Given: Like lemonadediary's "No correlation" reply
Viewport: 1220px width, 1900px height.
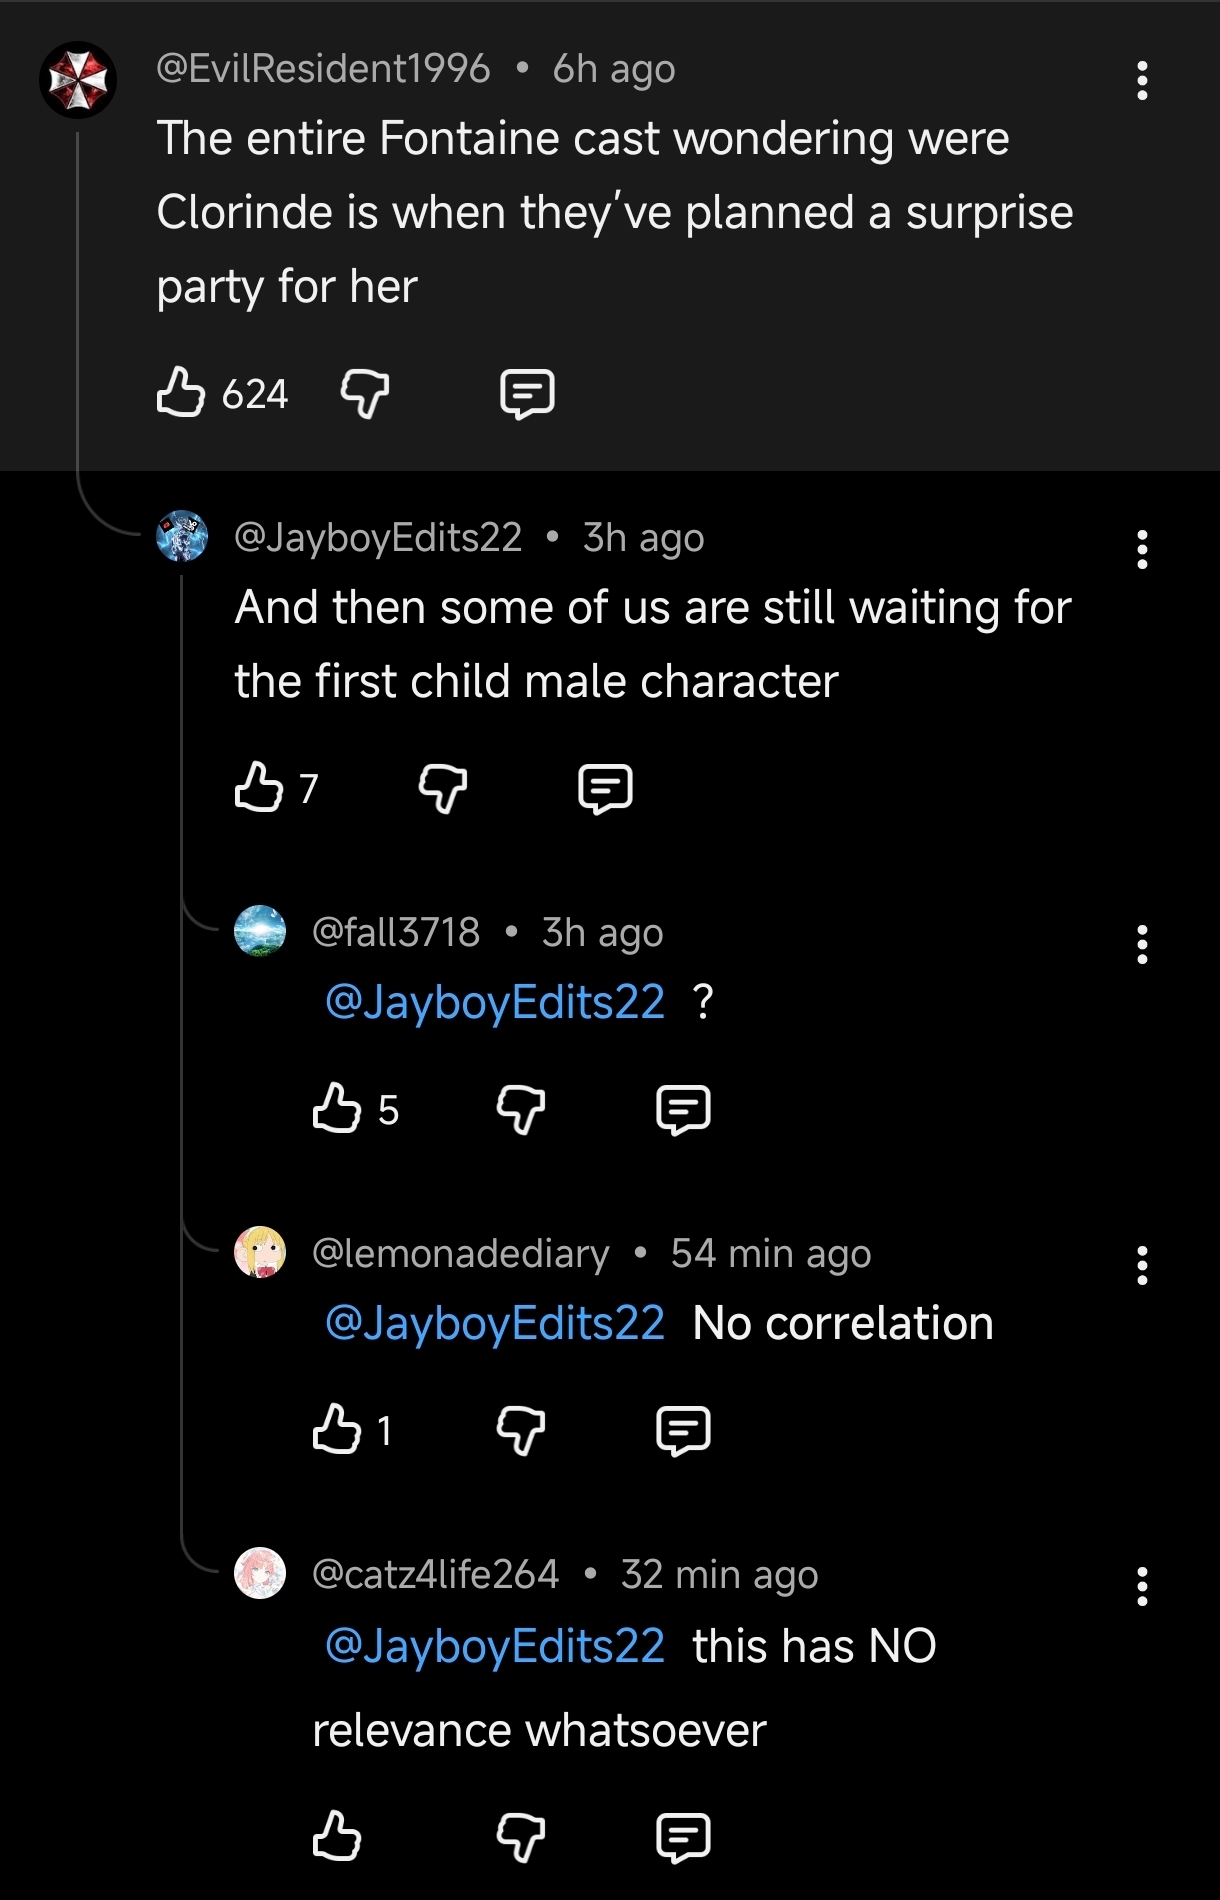Looking at the screenshot, I should tap(337, 1429).
